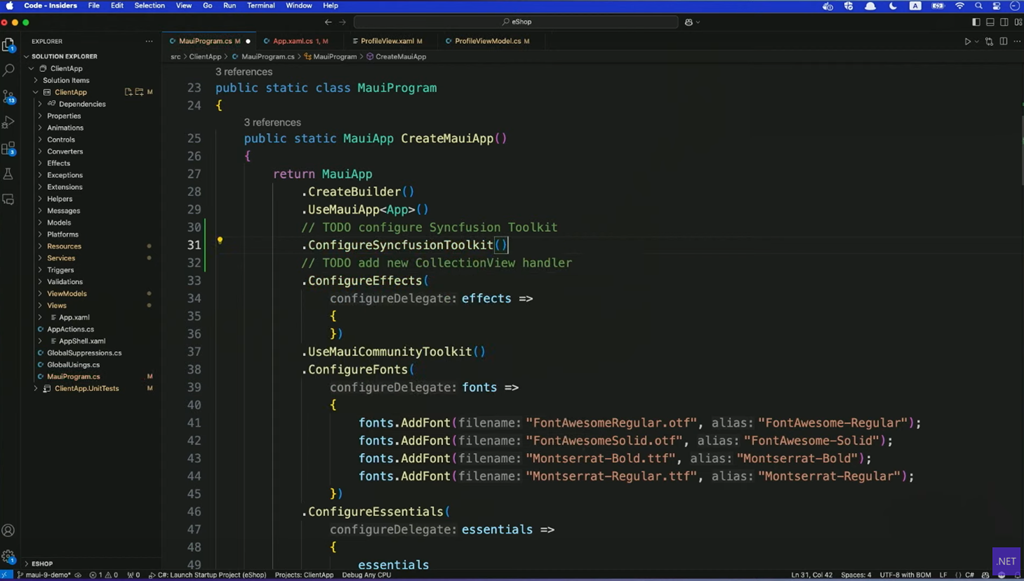Image resolution: width=1024 pixels, height=581 pixels.
Task: Click the Run play button in editor toolbar
Action: click(967, 42)
